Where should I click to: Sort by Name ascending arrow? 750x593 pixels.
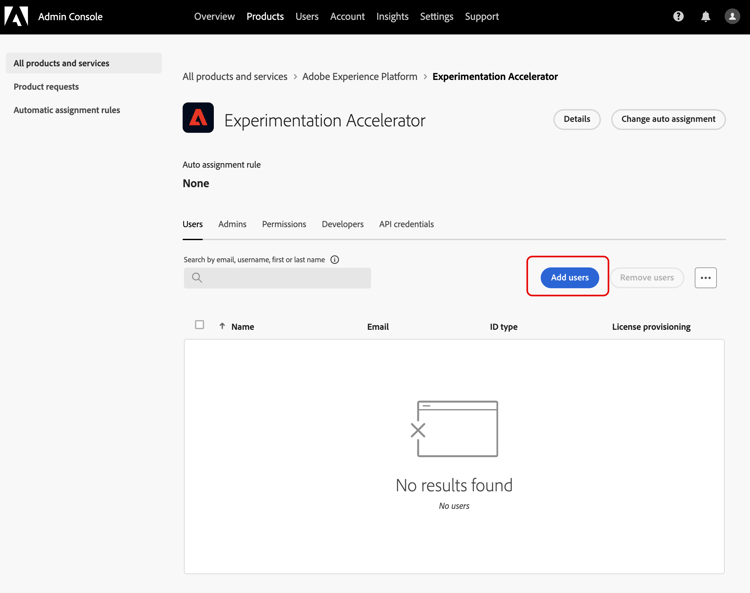click(x=222, y=326)
